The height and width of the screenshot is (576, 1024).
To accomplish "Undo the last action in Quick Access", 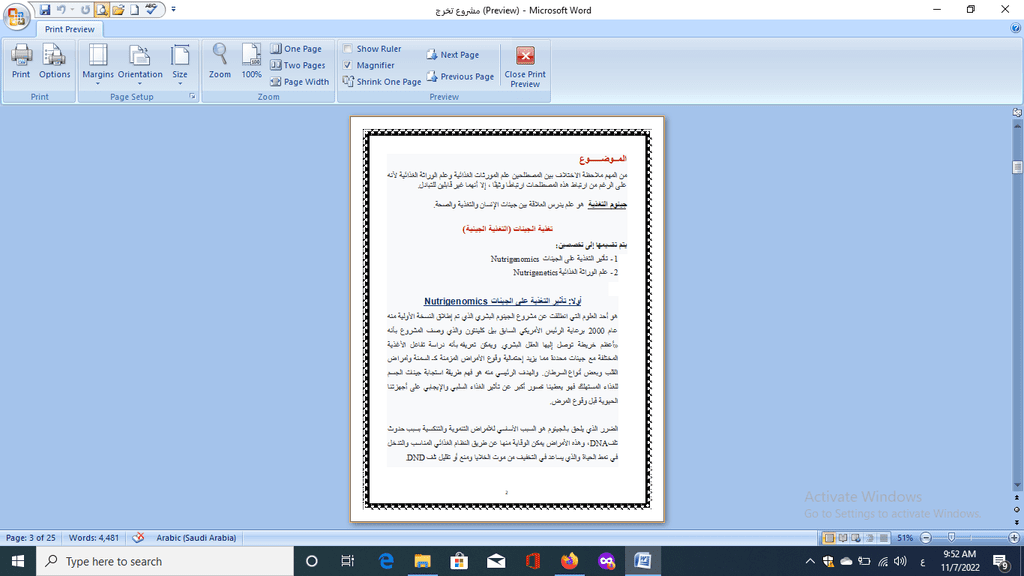I will coord(61,10).
